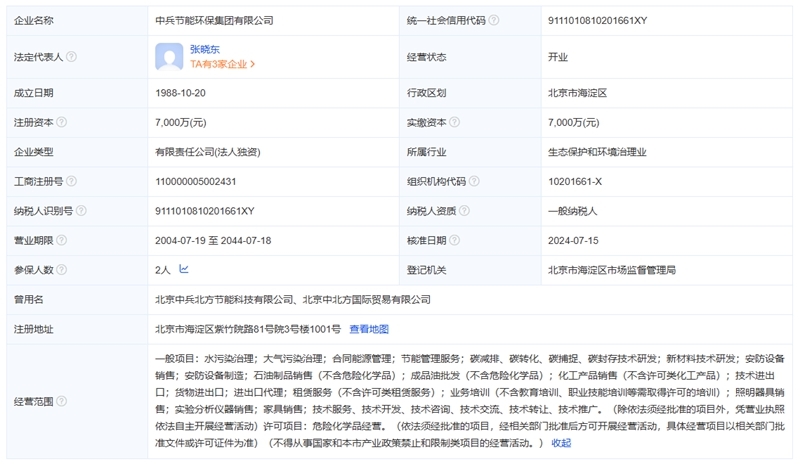Screen dimensions: 800x464
Task: Click the unified credit code 9111010810201661XY
Action: click(598, 20)
